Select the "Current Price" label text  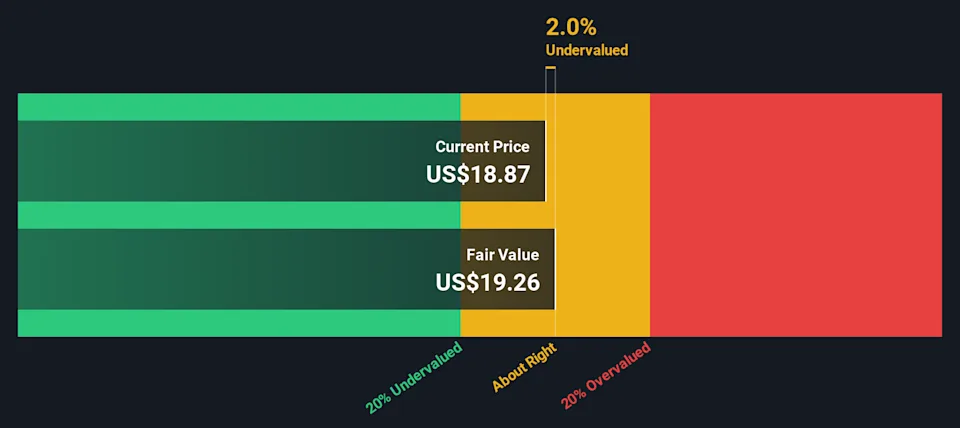click(489, 147)
